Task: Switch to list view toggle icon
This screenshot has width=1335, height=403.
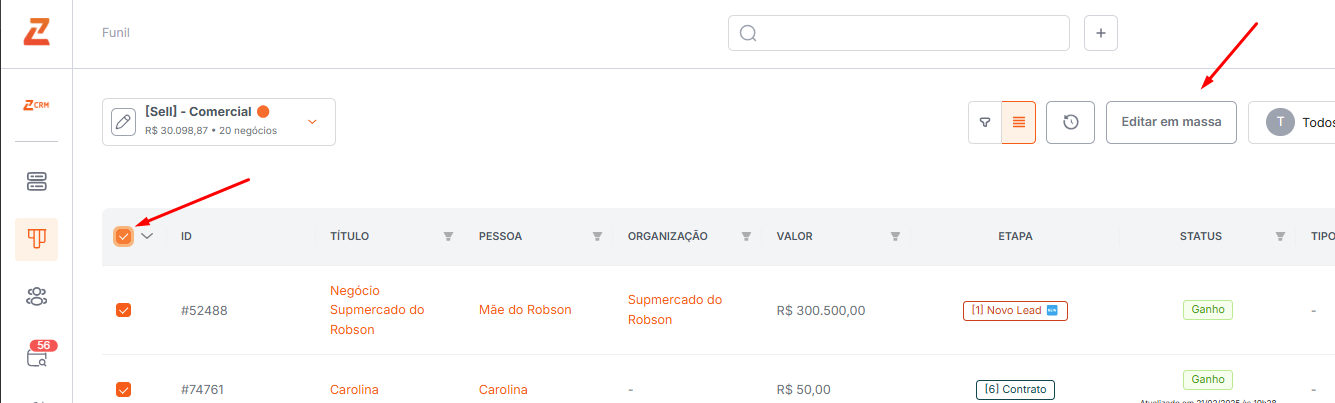Action: (x=1018, y=122)
